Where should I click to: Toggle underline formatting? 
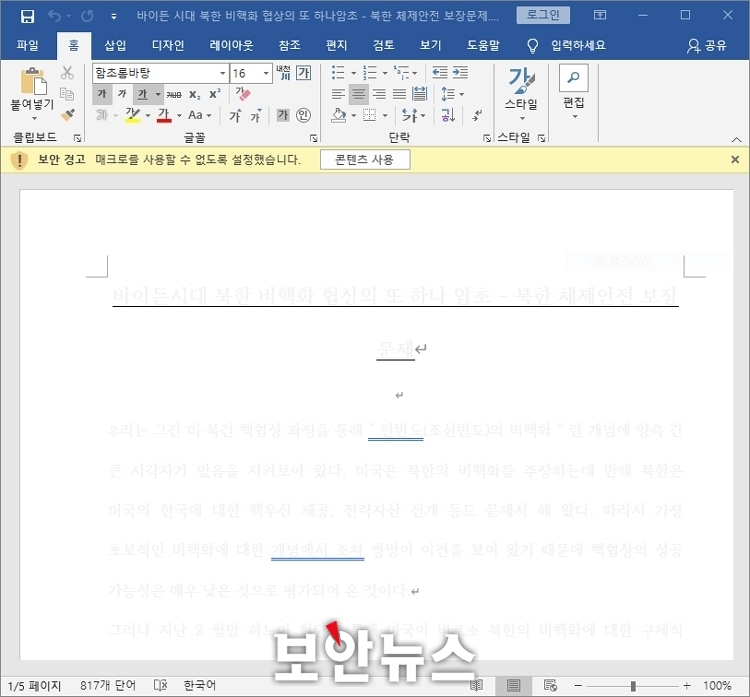(x=142, y=94)
